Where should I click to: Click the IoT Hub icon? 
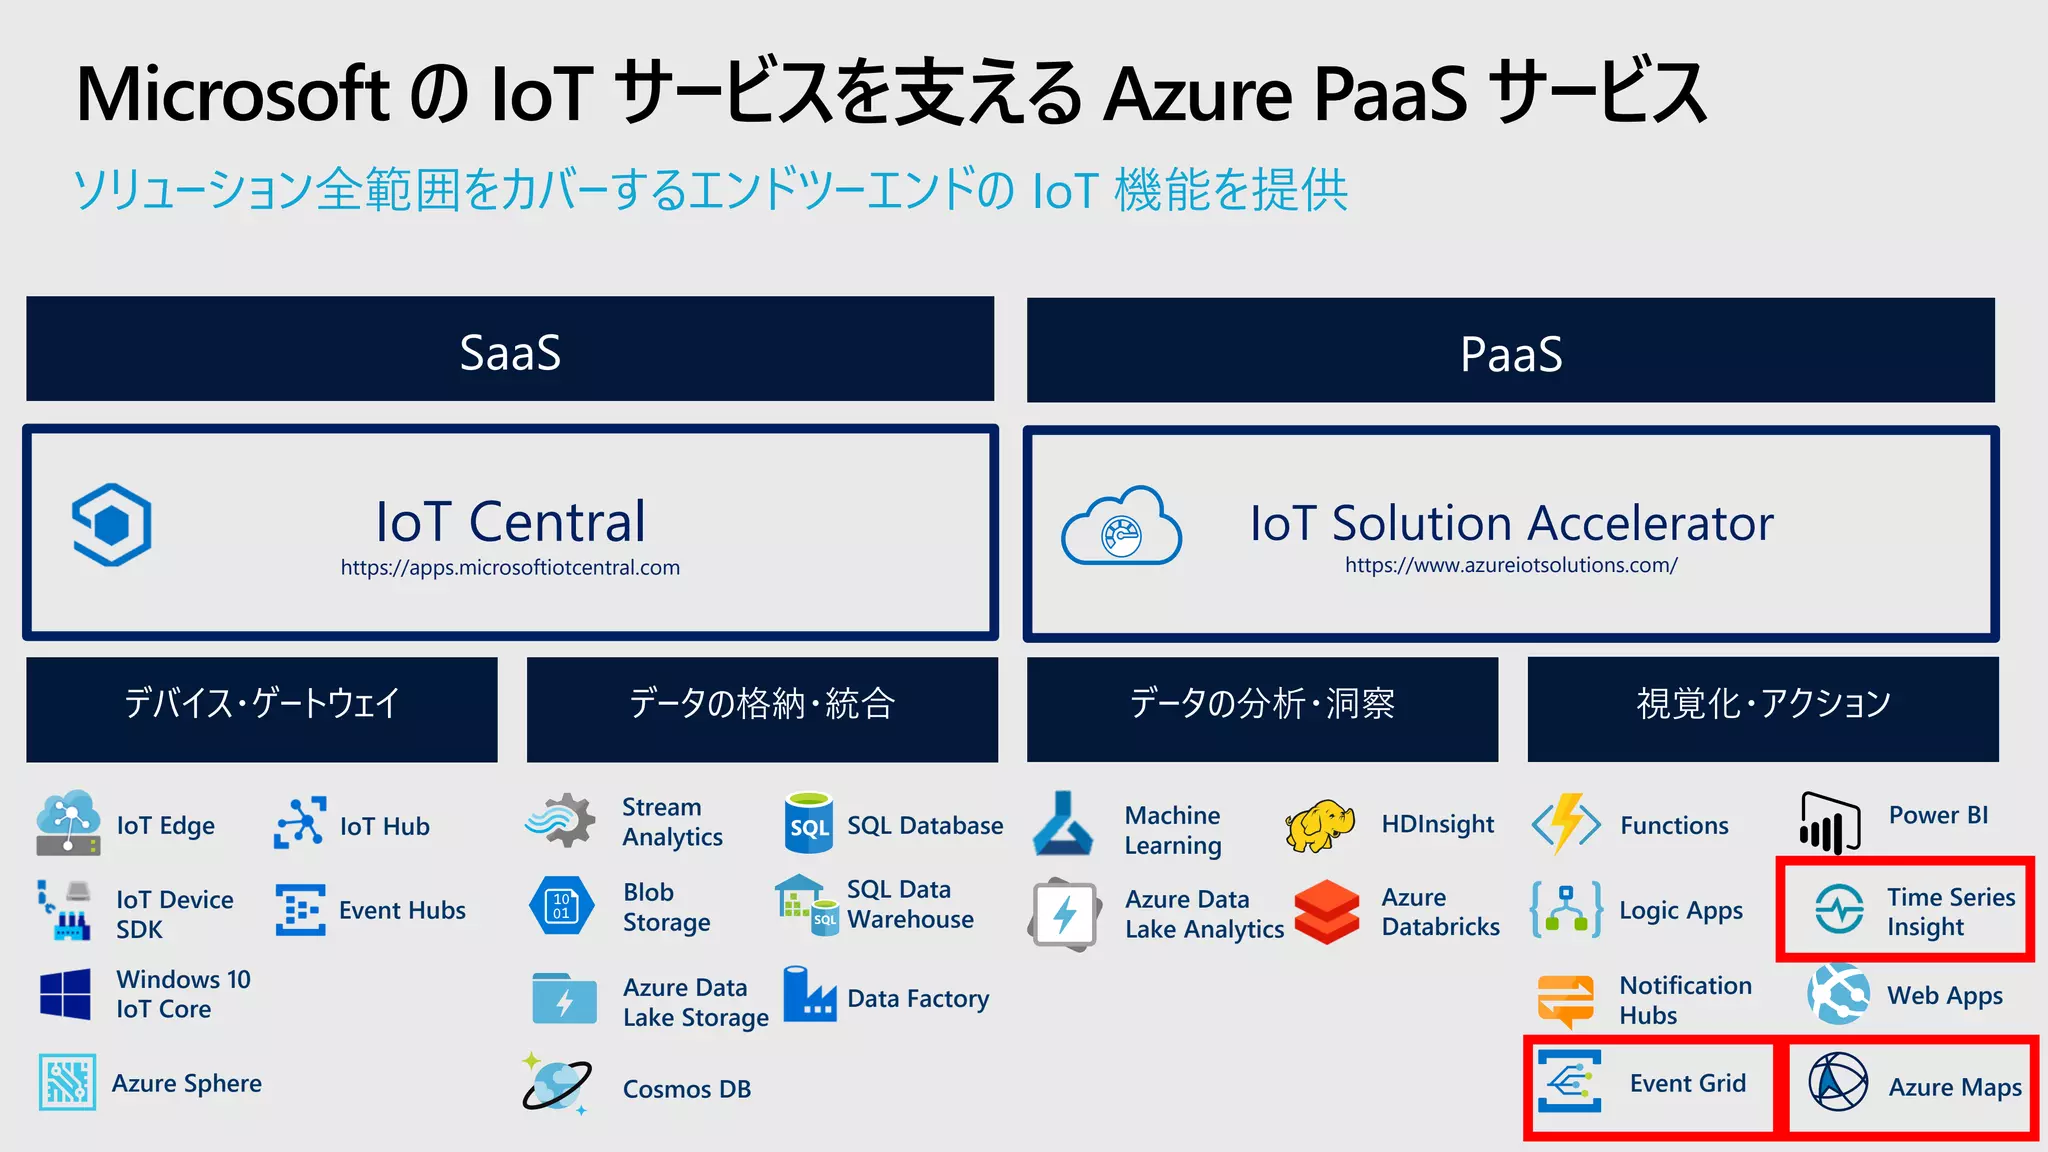[300, 823]
